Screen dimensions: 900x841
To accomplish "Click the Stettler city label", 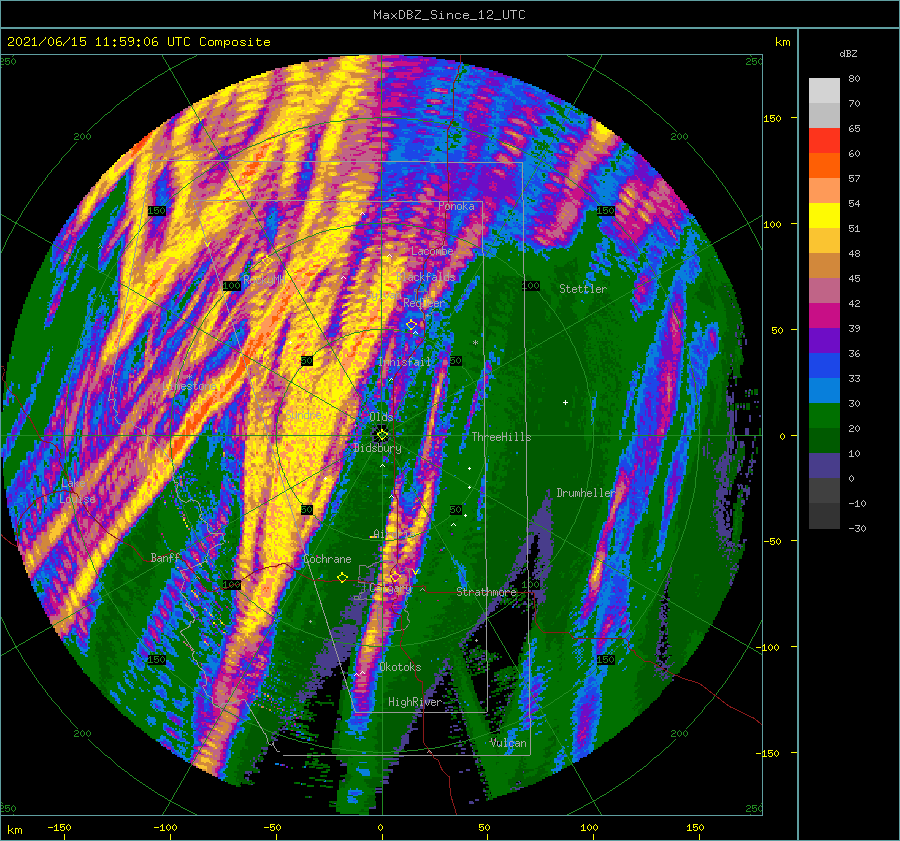I will [583, 289].
